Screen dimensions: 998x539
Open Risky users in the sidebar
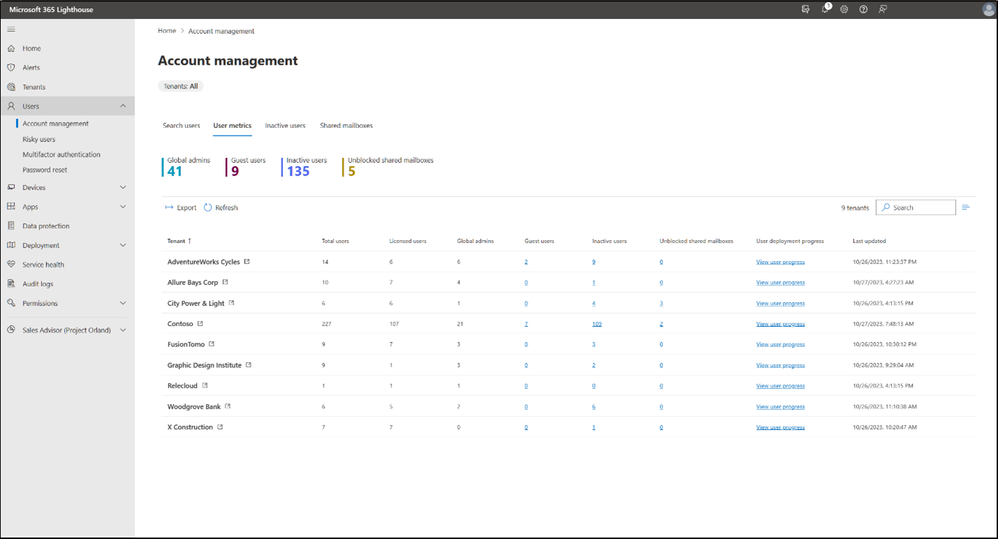click(39, 139)
